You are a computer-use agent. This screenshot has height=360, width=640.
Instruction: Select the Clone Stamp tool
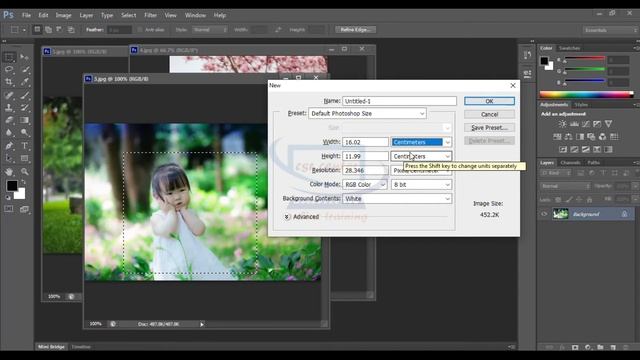point(9,108)
